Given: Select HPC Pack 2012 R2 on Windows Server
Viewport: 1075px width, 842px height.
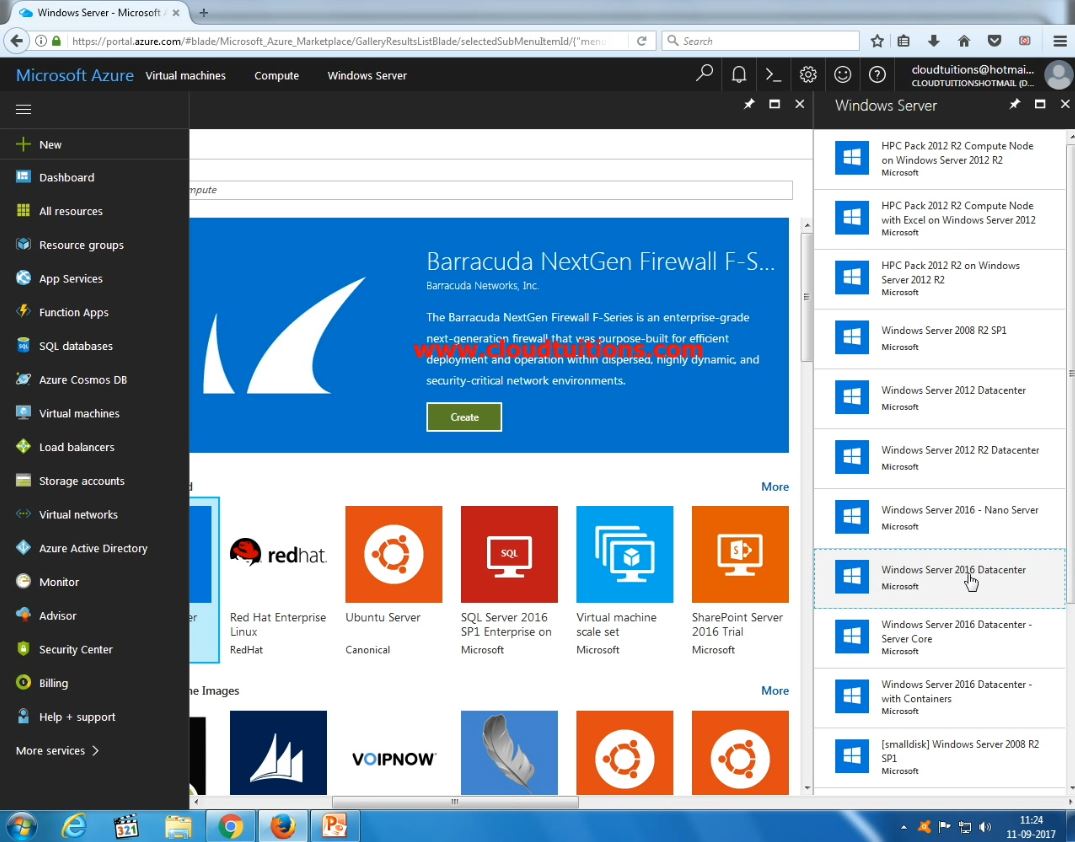Looking at the screenshot, I should coord(939,278).
